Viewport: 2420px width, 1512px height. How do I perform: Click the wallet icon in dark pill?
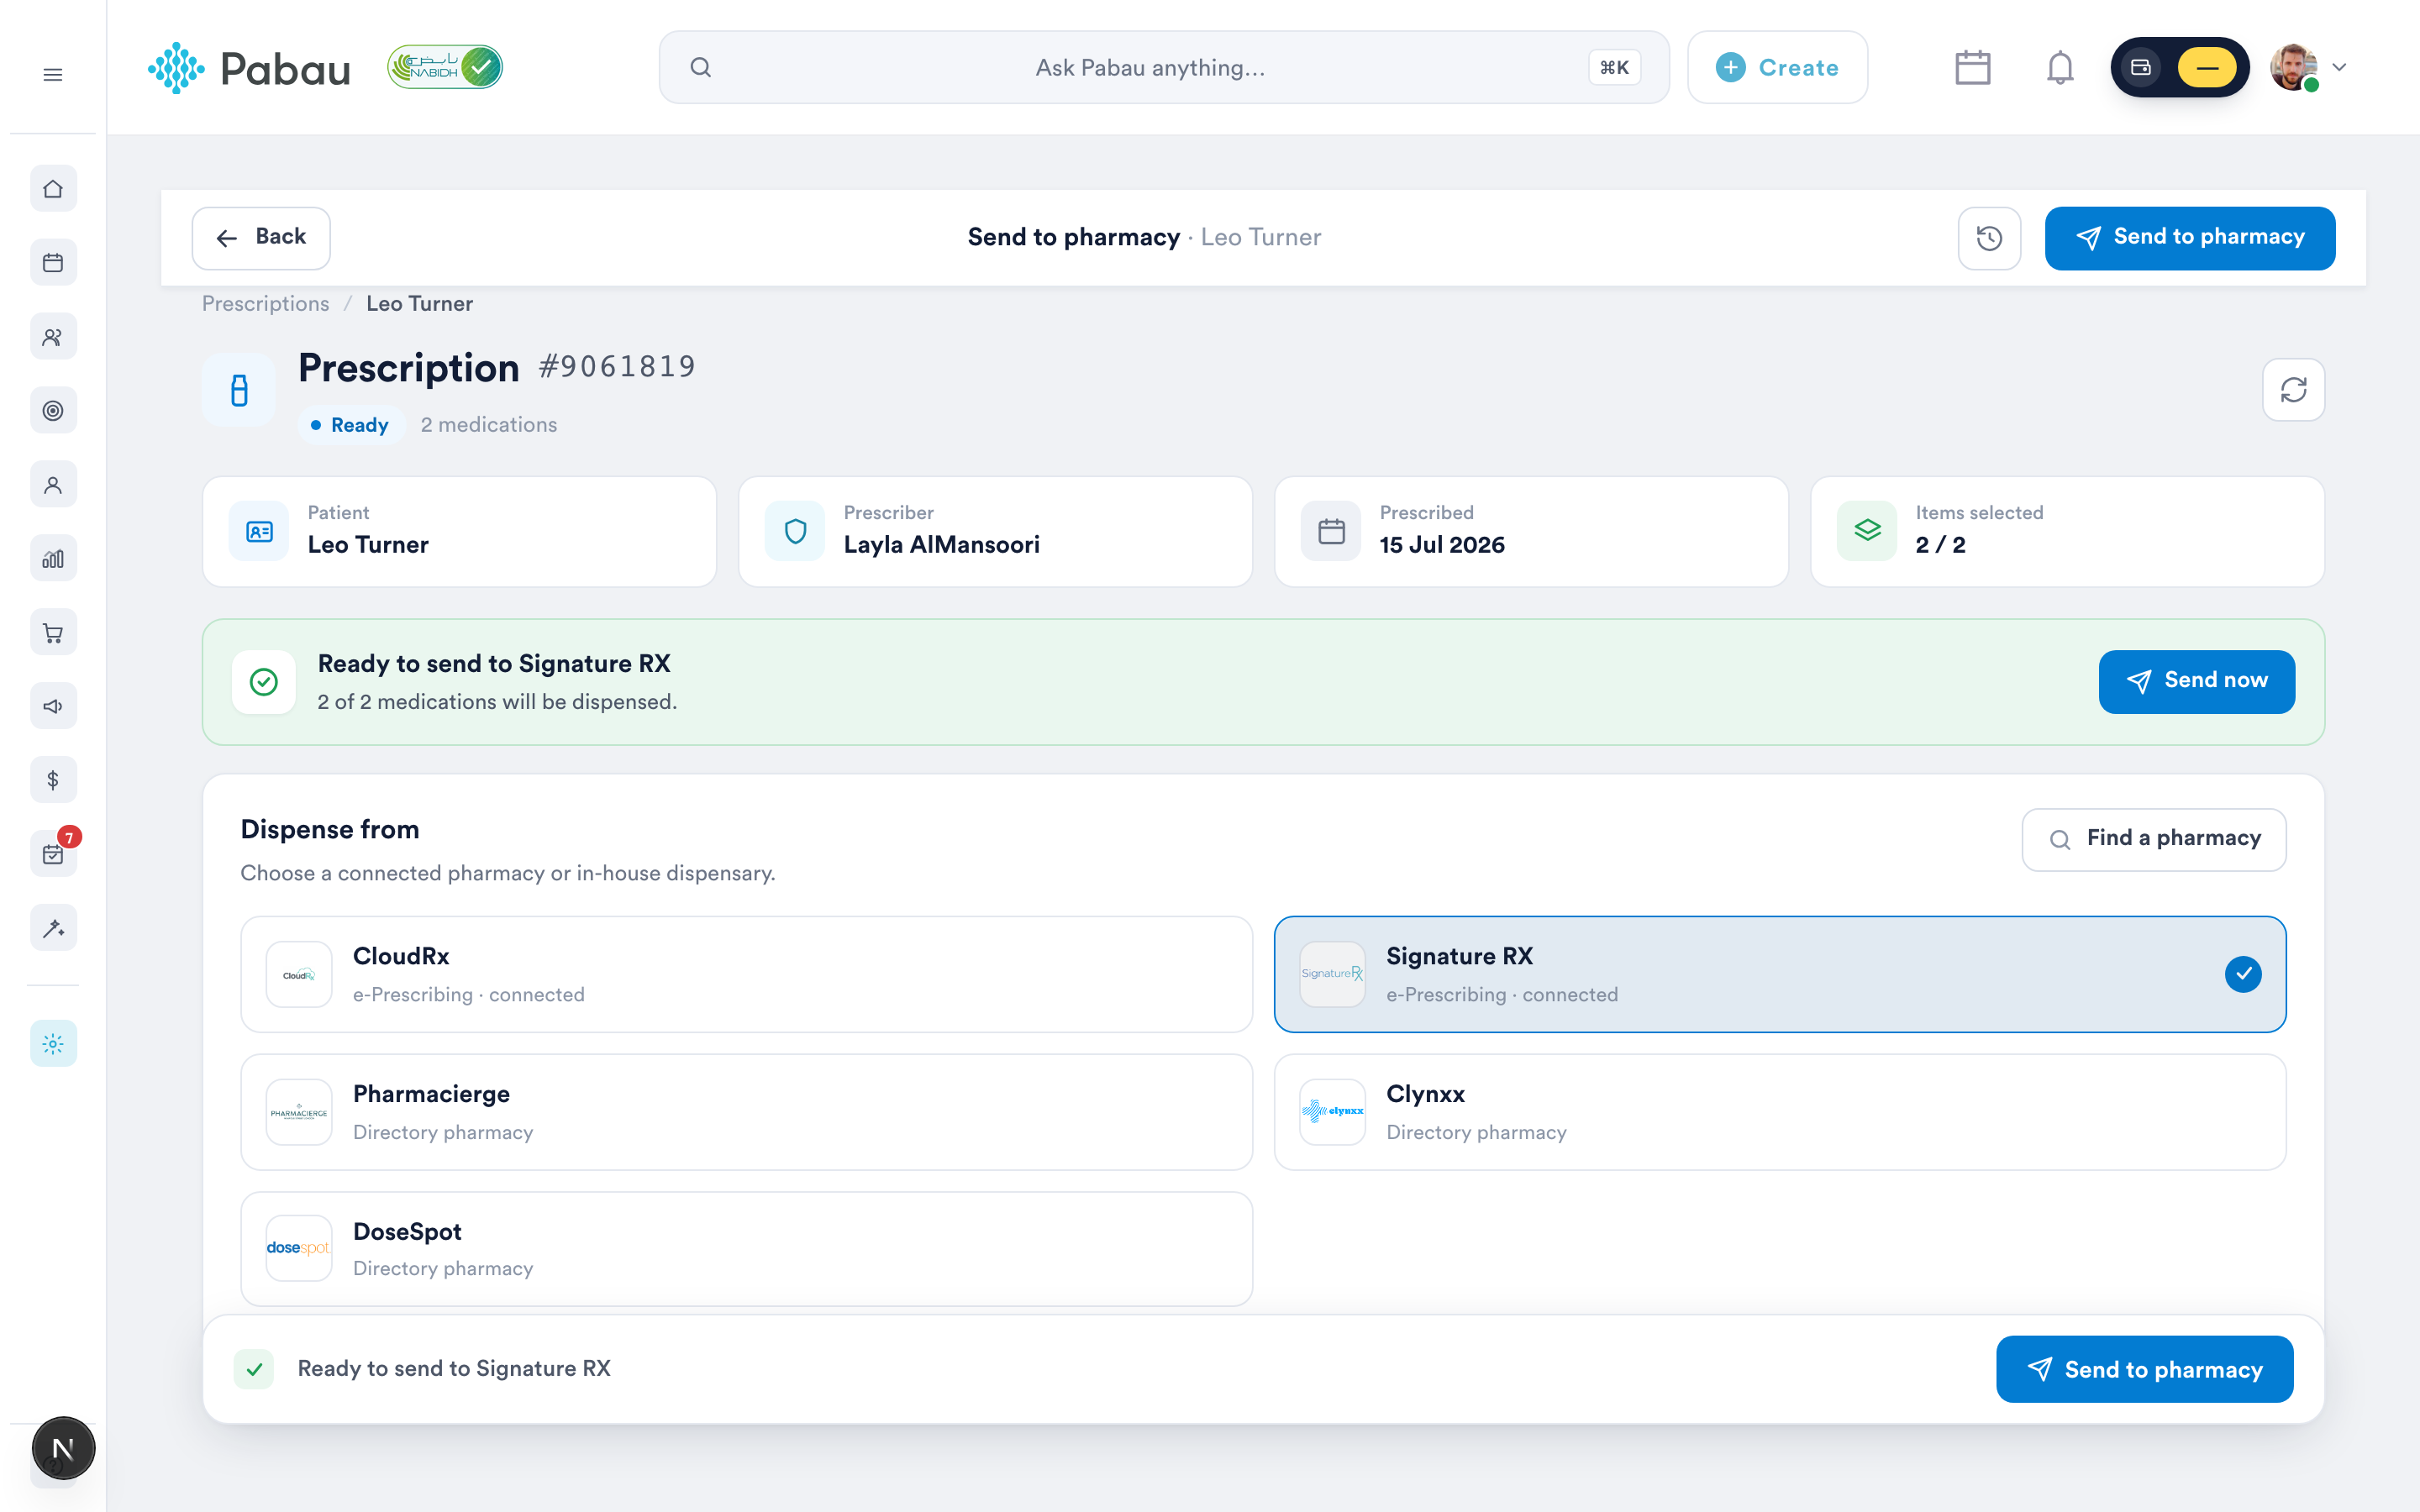(2141, 68)
